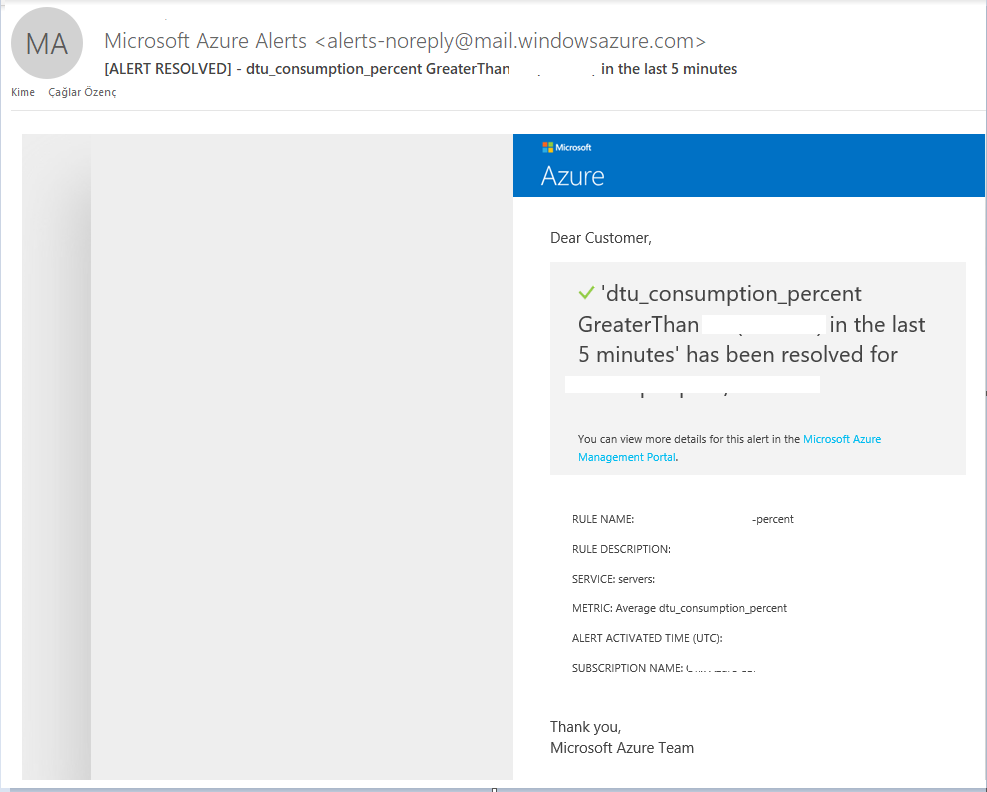Click the 'dtu_consumption_percent' heading in the alert box

tap(731, 293)
